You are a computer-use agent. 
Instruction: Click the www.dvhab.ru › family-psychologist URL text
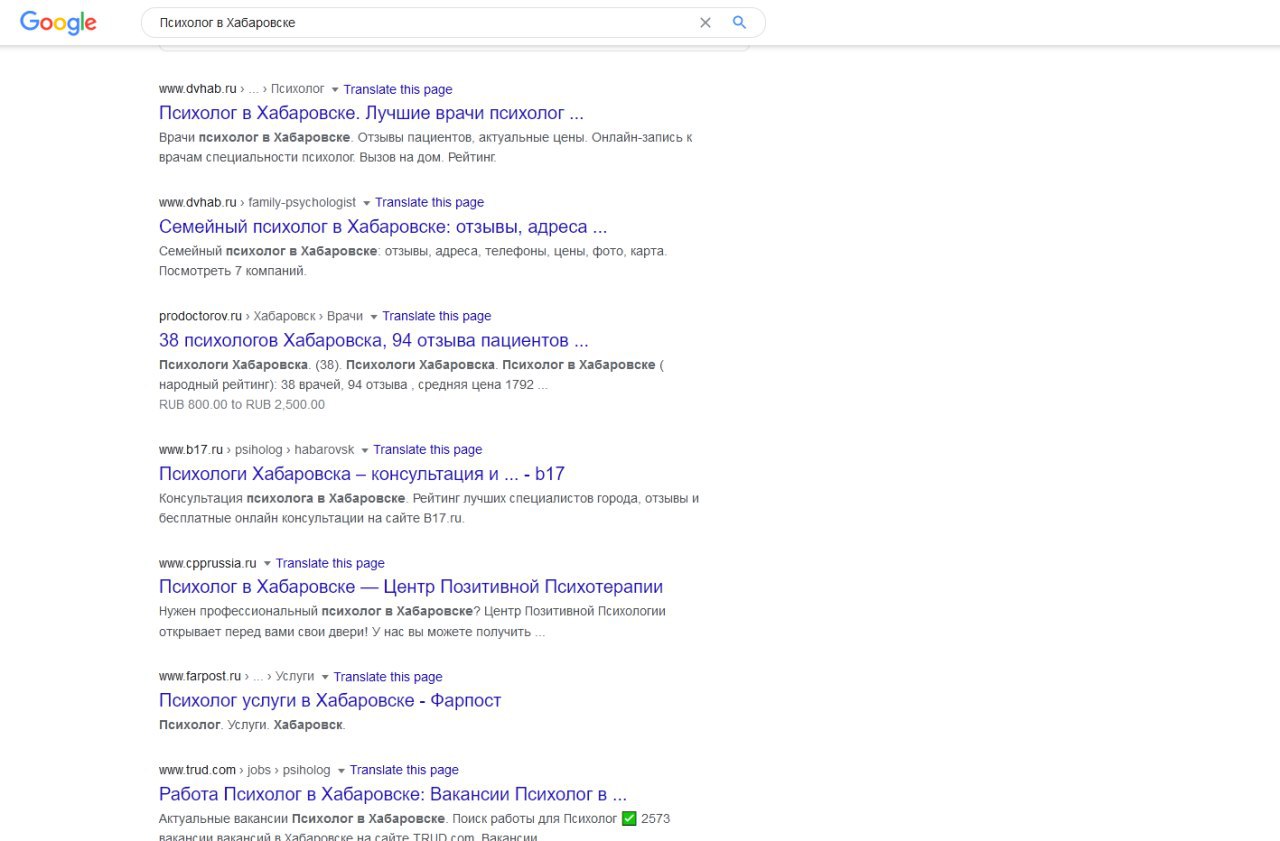tap(257, 202)
